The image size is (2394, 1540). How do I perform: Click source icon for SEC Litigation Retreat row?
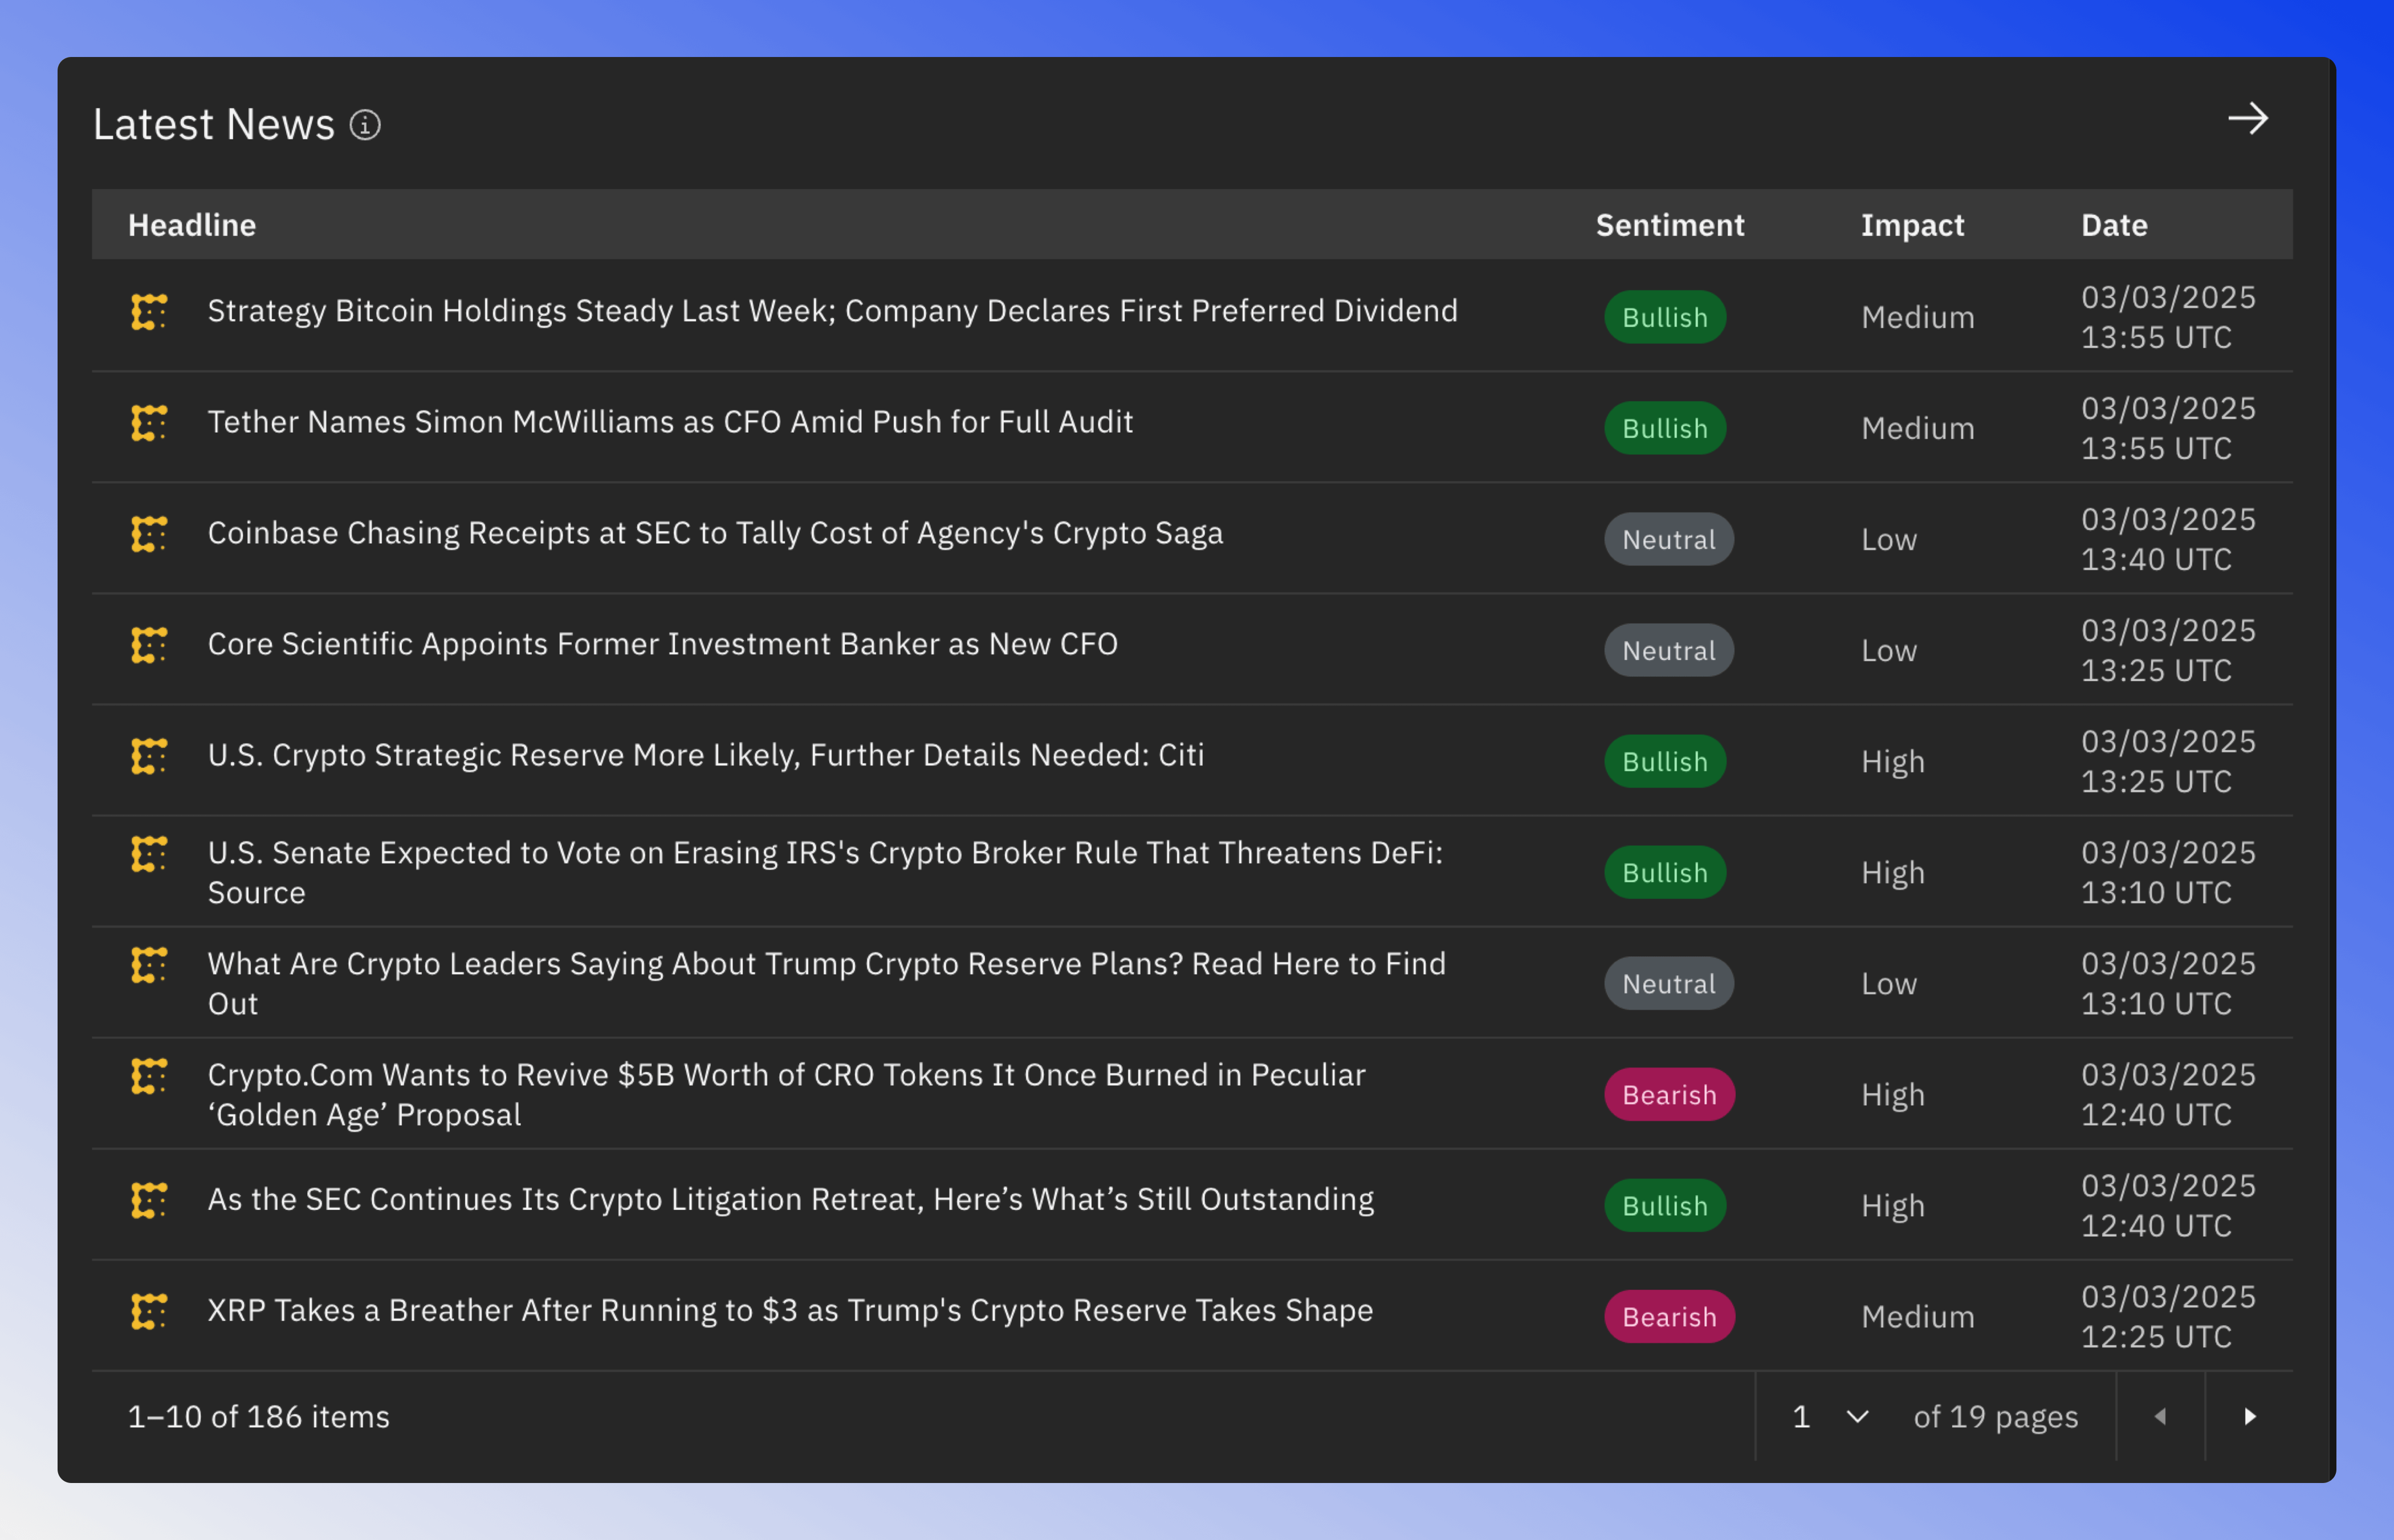149,1200
